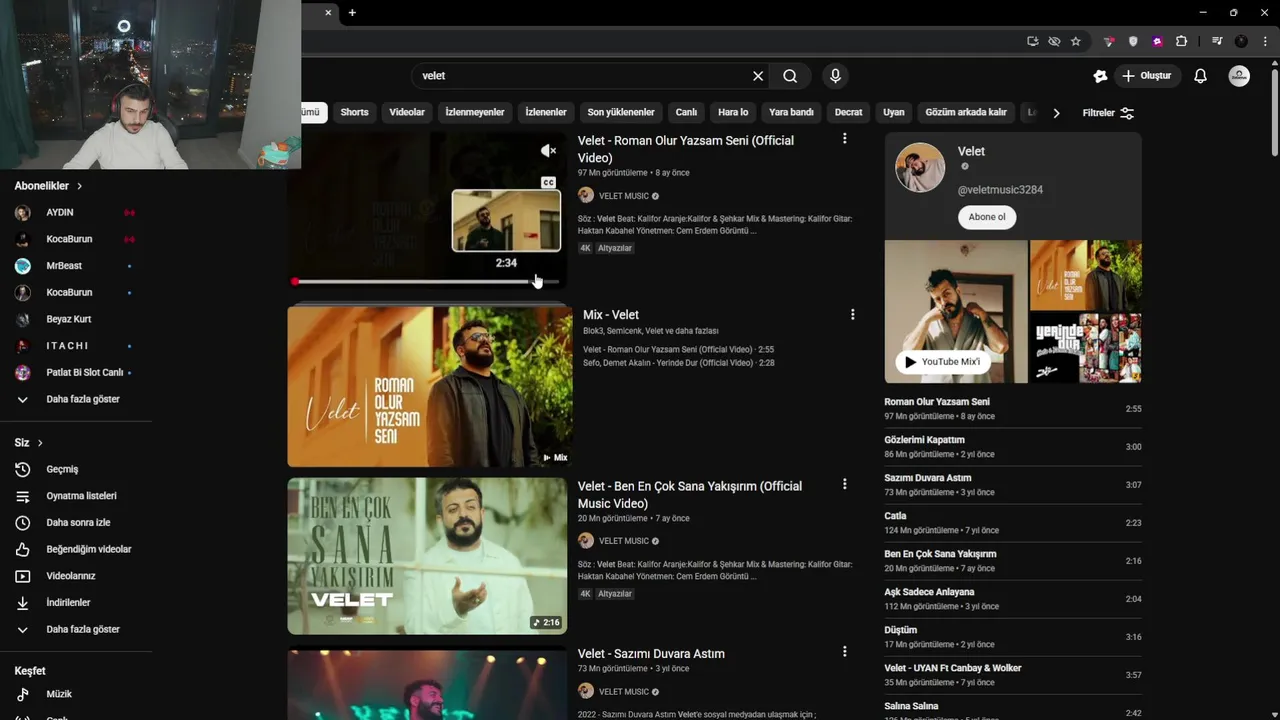This screenshot has width=1280, height=720.
Task: Play Velet YouTube Mix'i
Action: [x=943, y=362]
